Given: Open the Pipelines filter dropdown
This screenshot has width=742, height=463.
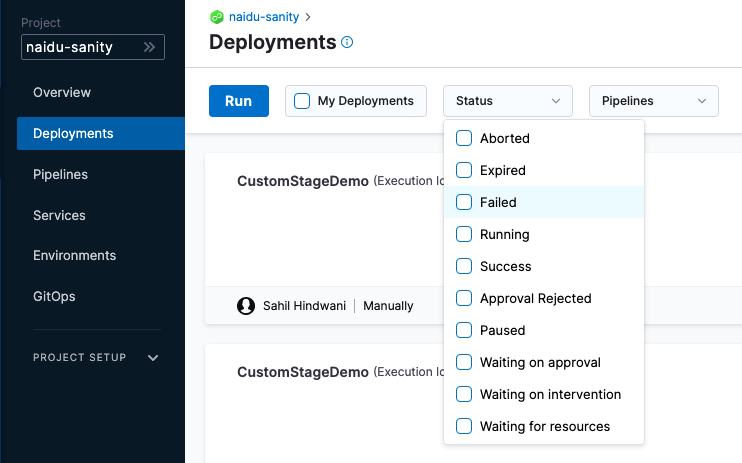Looking at the screenshot, I should (654, 101).
